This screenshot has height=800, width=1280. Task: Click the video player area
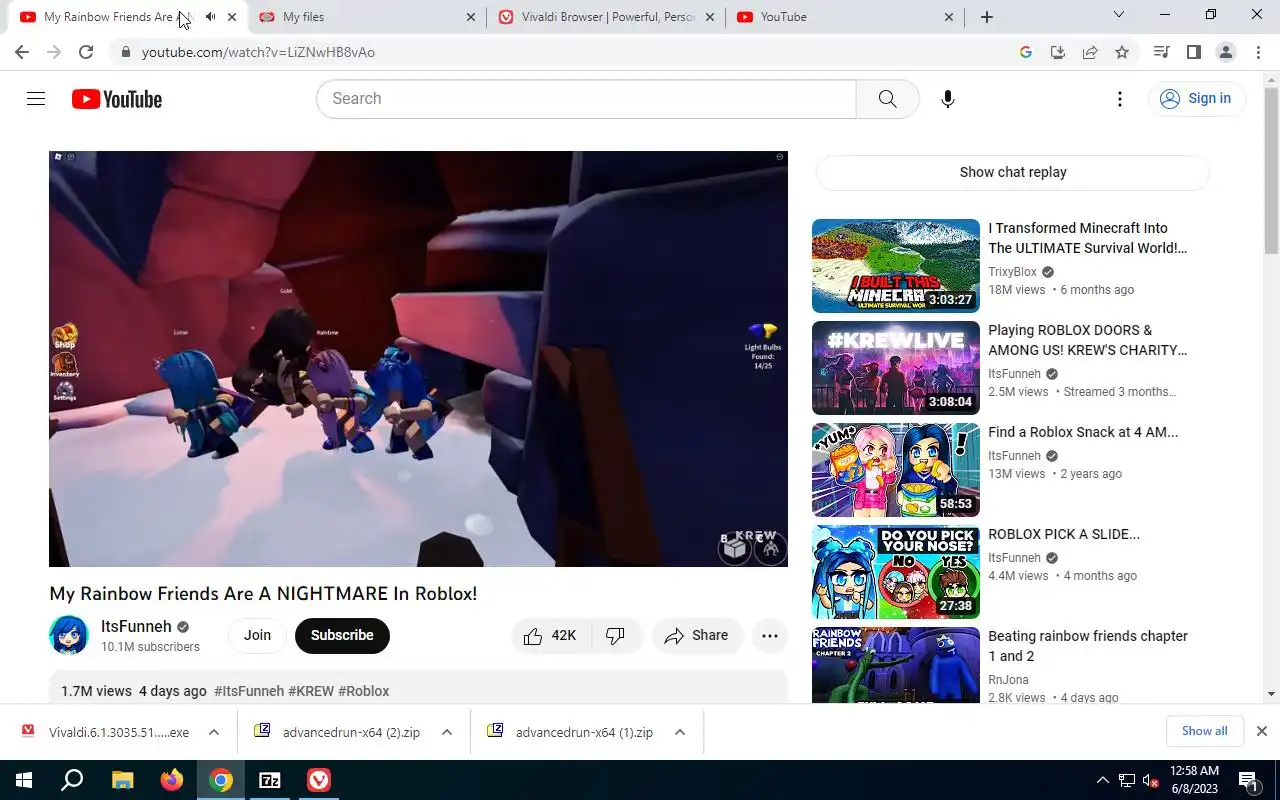(418, 359)
